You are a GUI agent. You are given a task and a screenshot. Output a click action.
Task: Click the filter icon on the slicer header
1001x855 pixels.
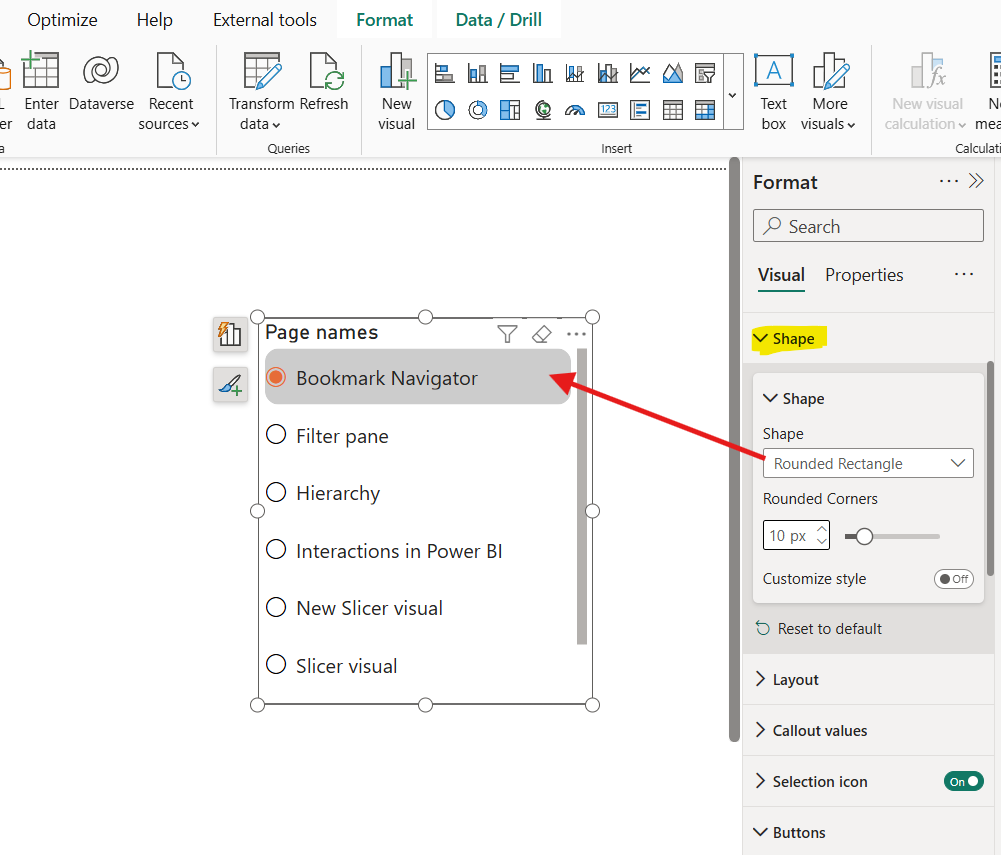point(507,333)
